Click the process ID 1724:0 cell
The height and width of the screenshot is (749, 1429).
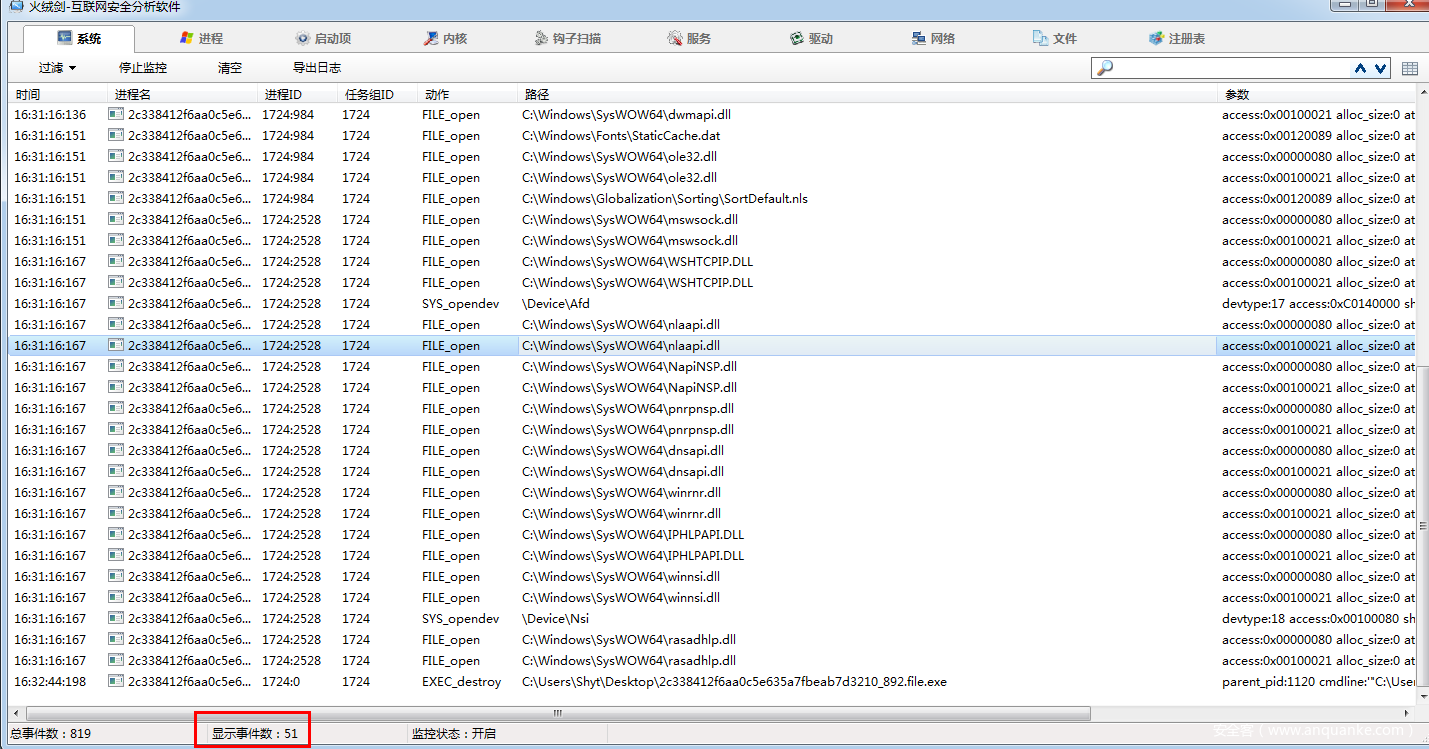click(281, 682)
